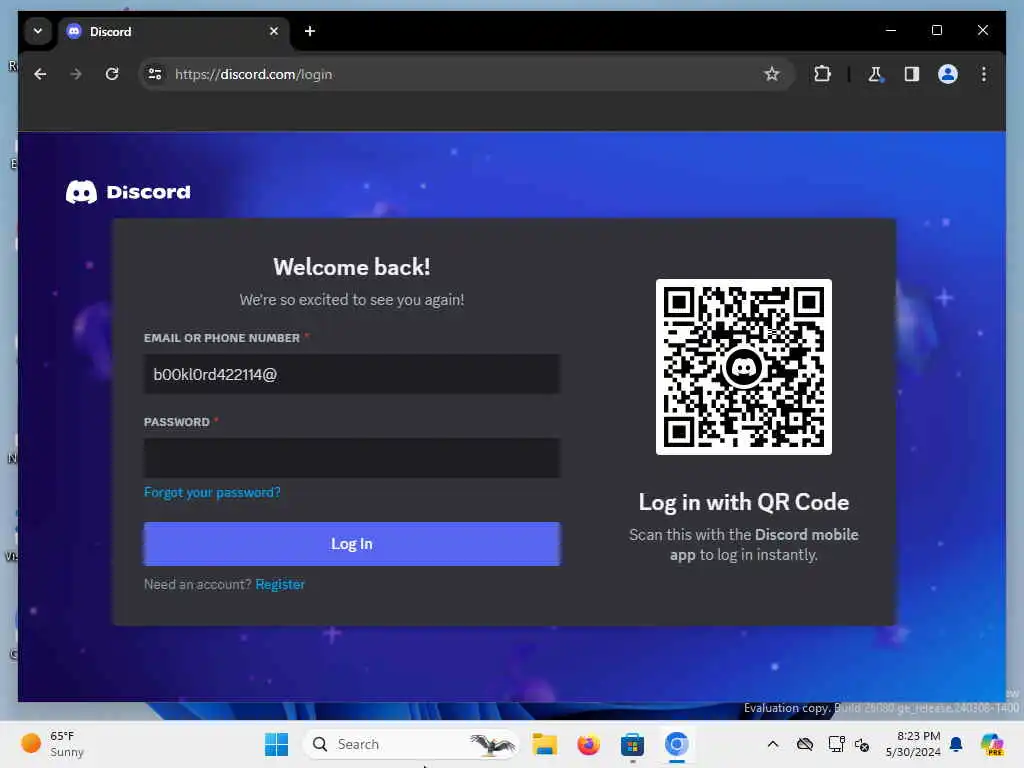Click the network display tray icon

coord(836,744)
